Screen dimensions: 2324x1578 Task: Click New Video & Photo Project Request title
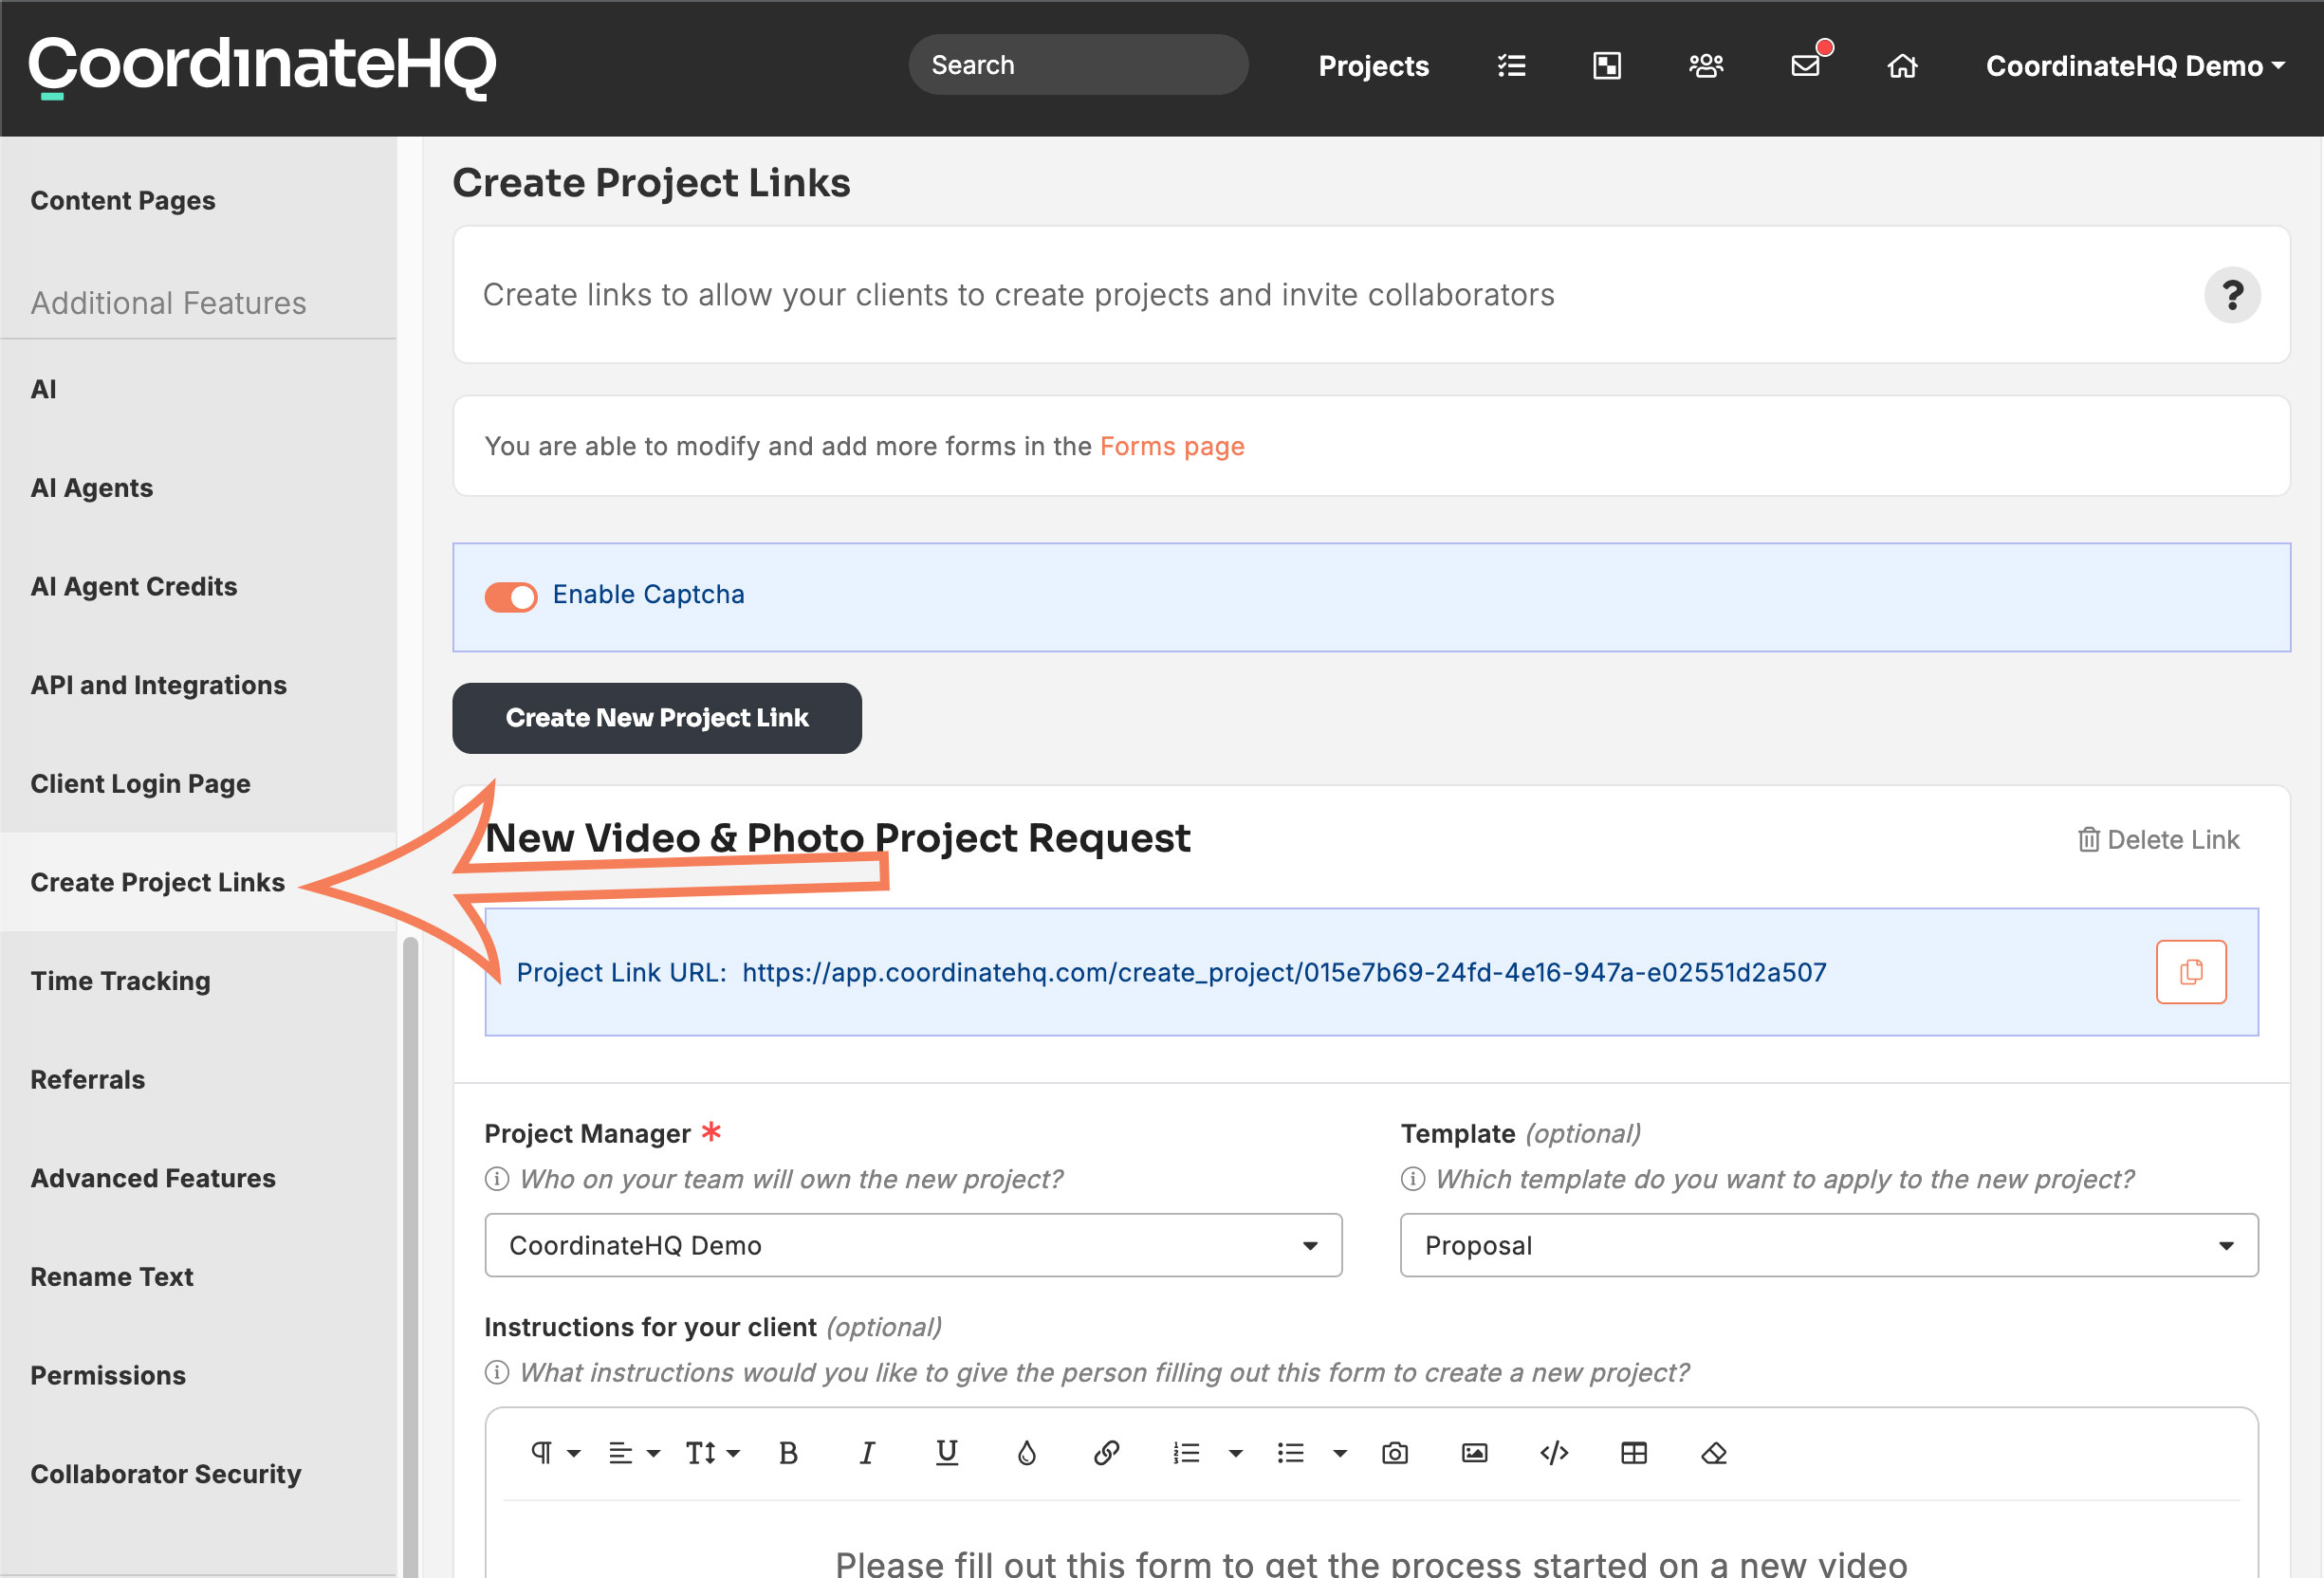coord(838,838)
